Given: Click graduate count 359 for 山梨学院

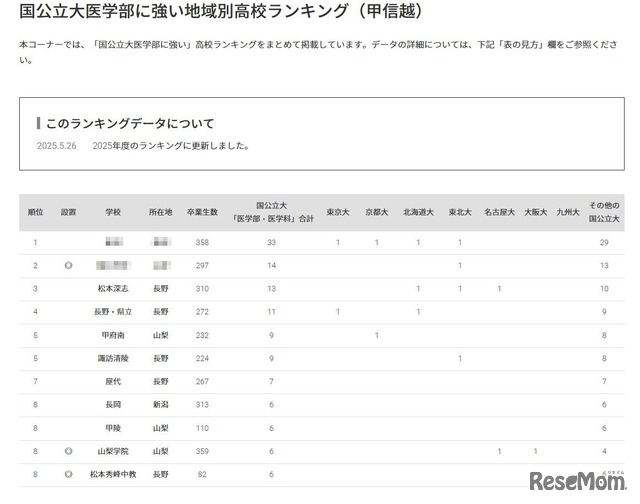Looking at the screenshot, I should 202,451.
